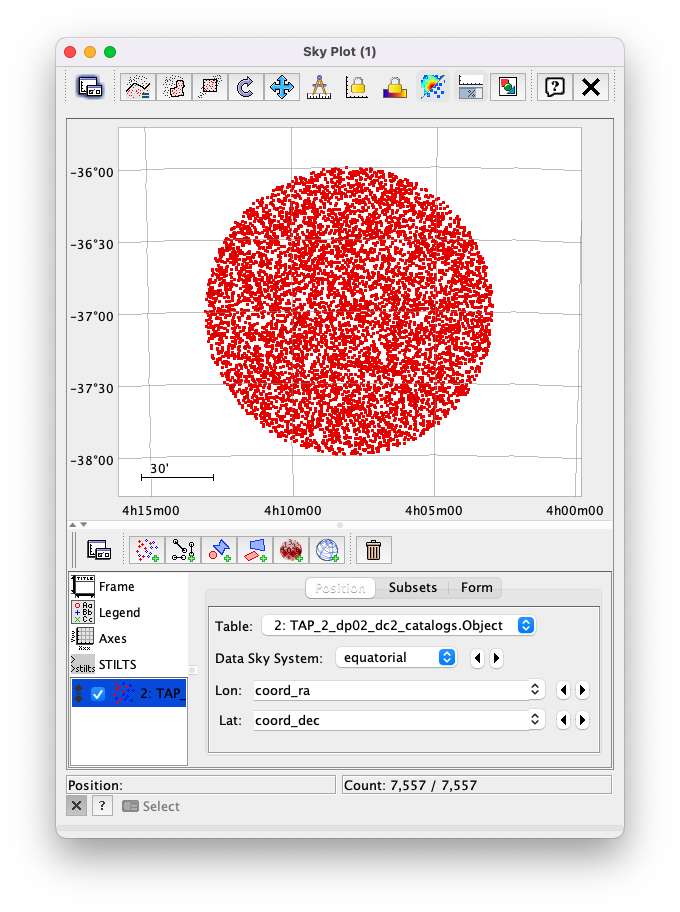The width and height of the screenshot is (680, 912).
Task: Click the 2: TAP_ layer drag handle arrows
Action: click(79, 693)
